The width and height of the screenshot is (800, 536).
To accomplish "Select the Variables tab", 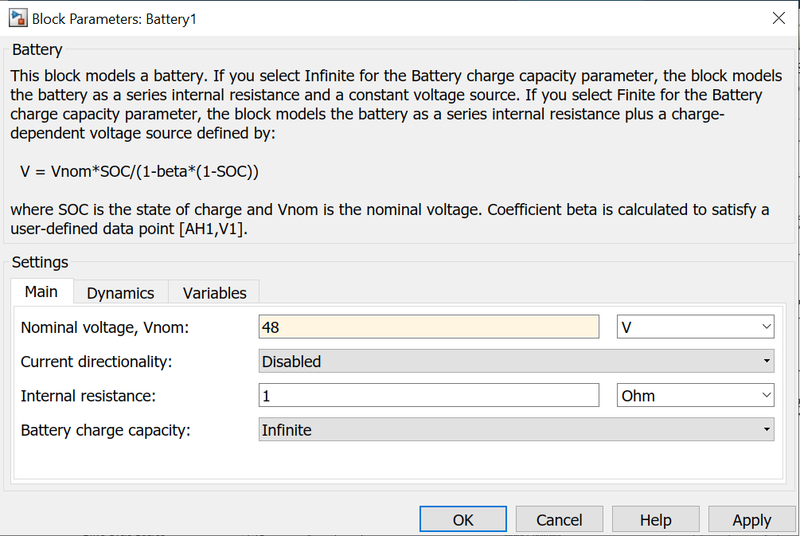I will pyautogui.click(x=214, y=293).
